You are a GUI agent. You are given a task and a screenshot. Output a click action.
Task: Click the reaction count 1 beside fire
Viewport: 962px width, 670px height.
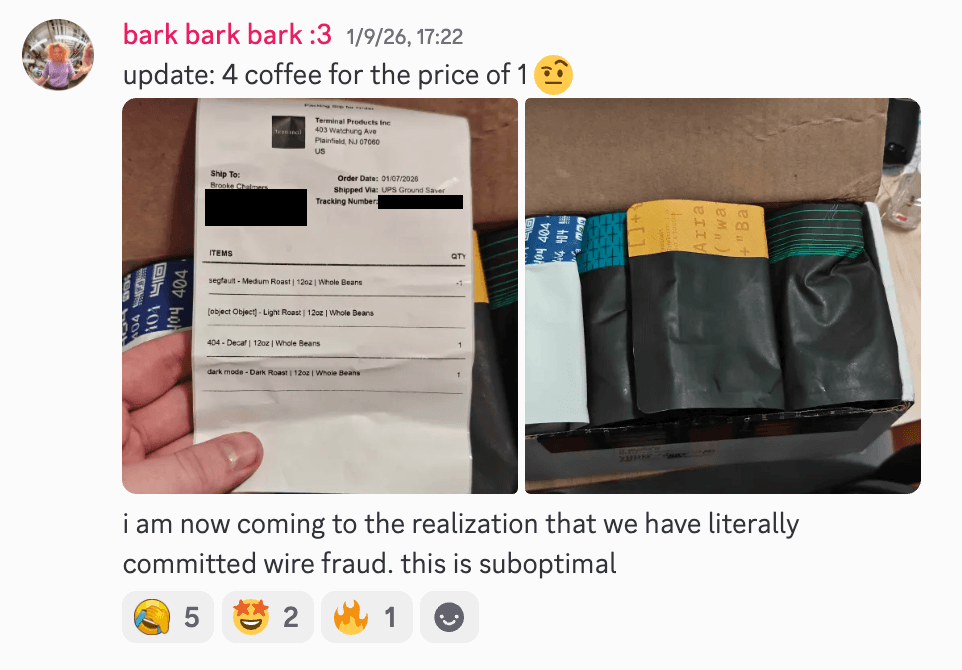point(390,617)
